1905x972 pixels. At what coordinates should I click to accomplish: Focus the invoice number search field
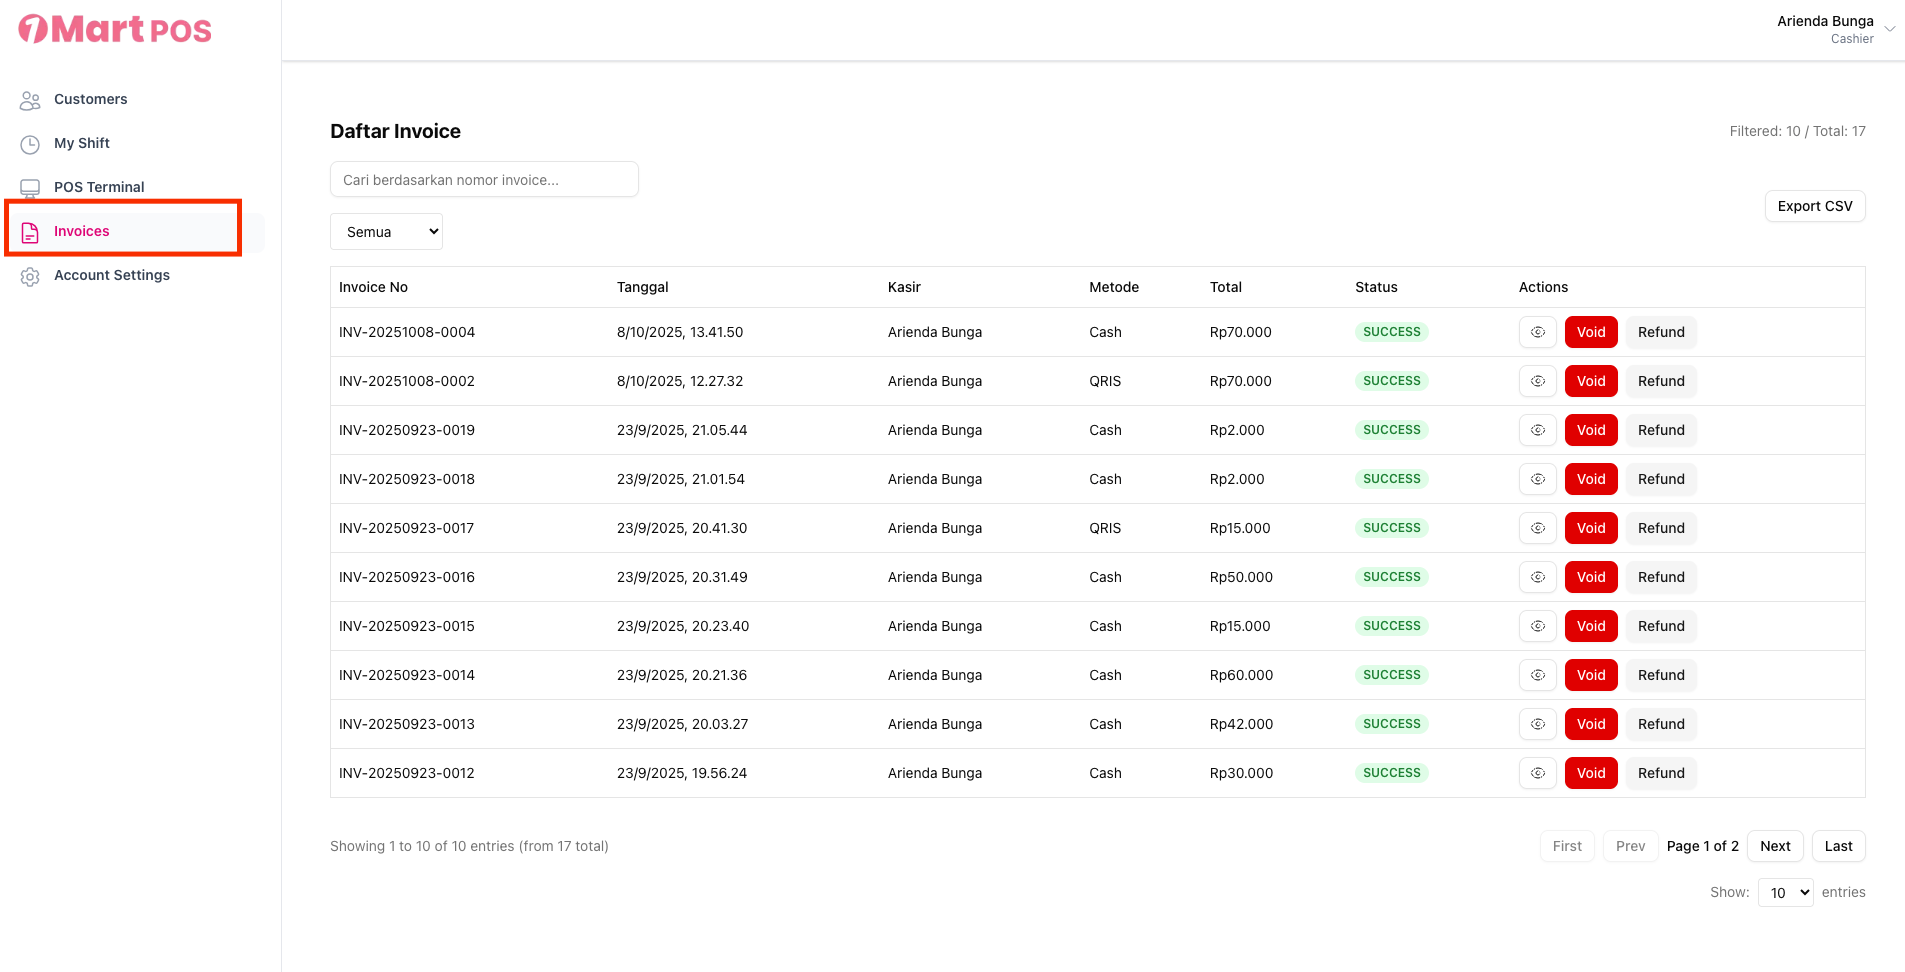point(484,180)
